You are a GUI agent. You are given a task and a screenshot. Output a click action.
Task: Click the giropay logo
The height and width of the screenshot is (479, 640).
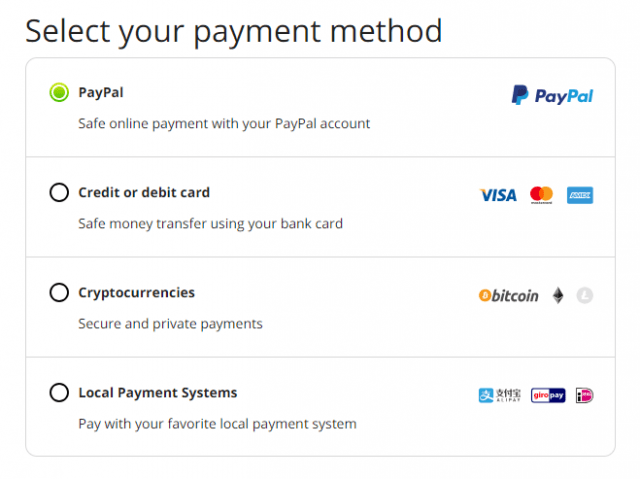point(548,395)
